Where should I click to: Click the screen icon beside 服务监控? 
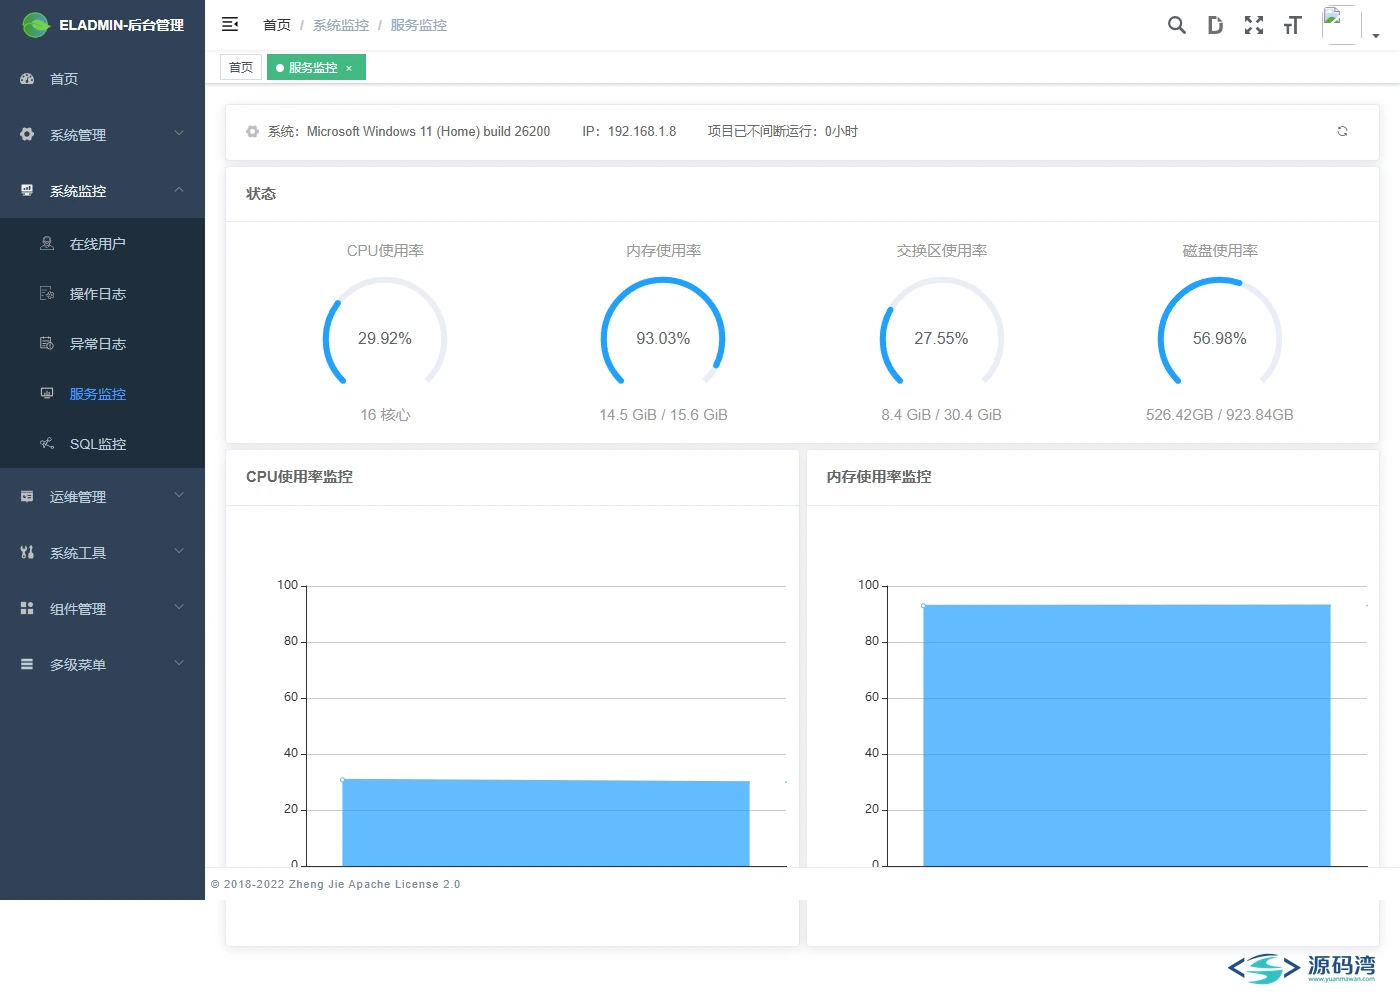coord(47,393)
